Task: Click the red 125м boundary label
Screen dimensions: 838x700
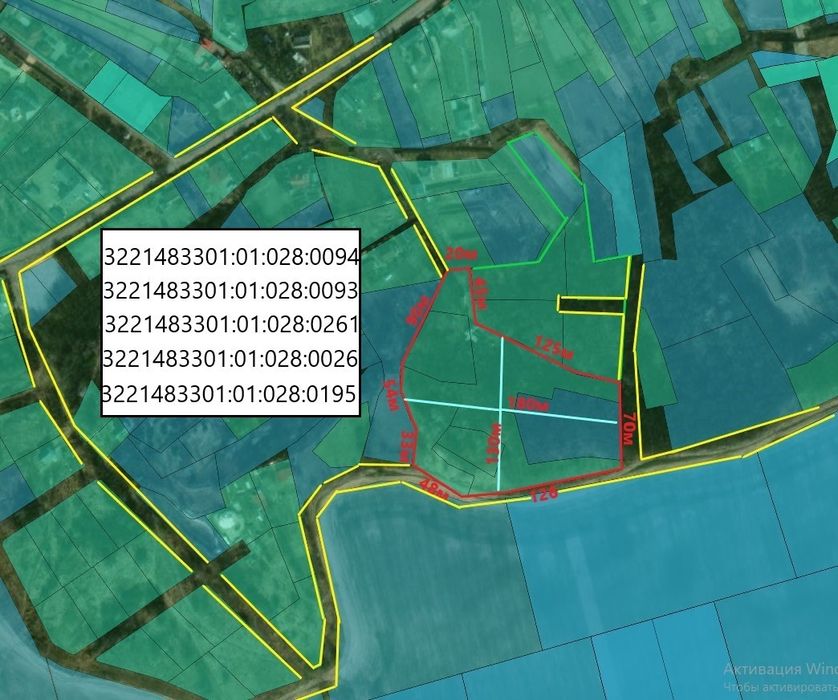Action: coord(554,347)
